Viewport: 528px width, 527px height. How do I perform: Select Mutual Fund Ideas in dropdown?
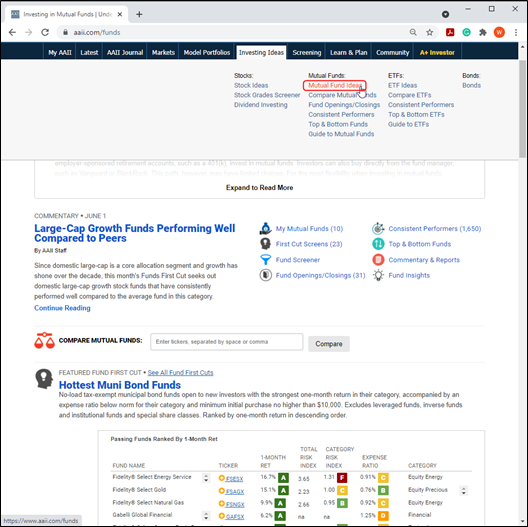pos(335,86)
